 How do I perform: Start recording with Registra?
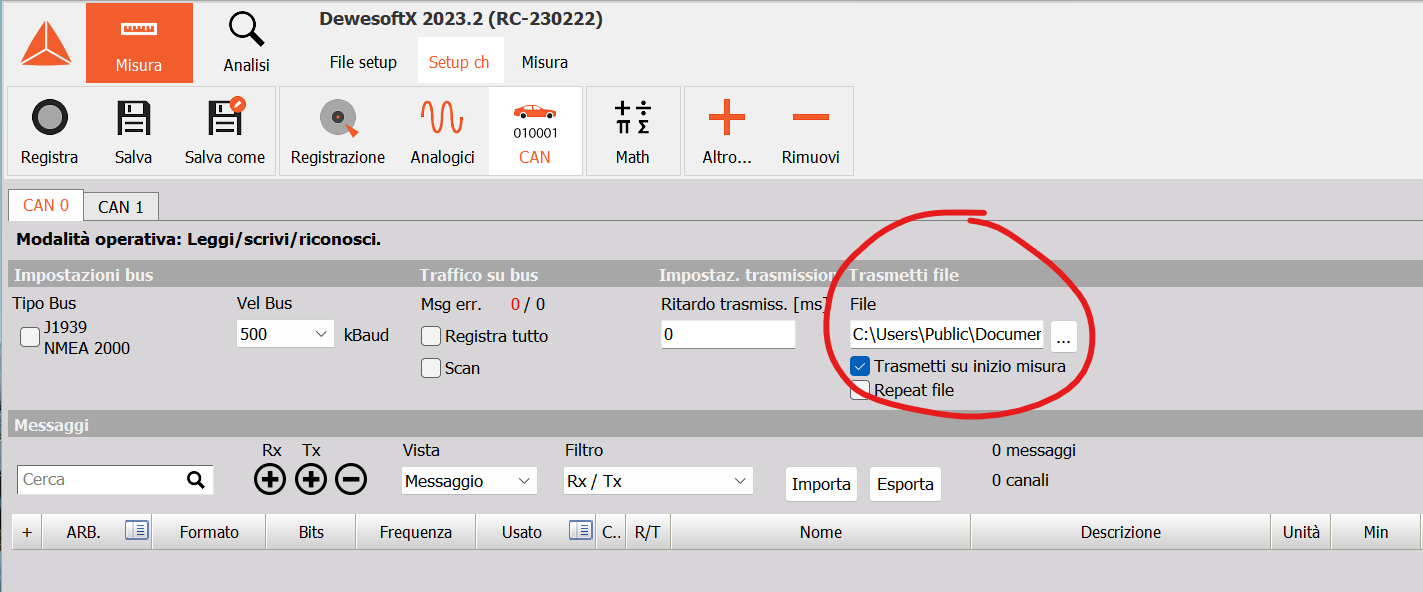tap(49, 131)
